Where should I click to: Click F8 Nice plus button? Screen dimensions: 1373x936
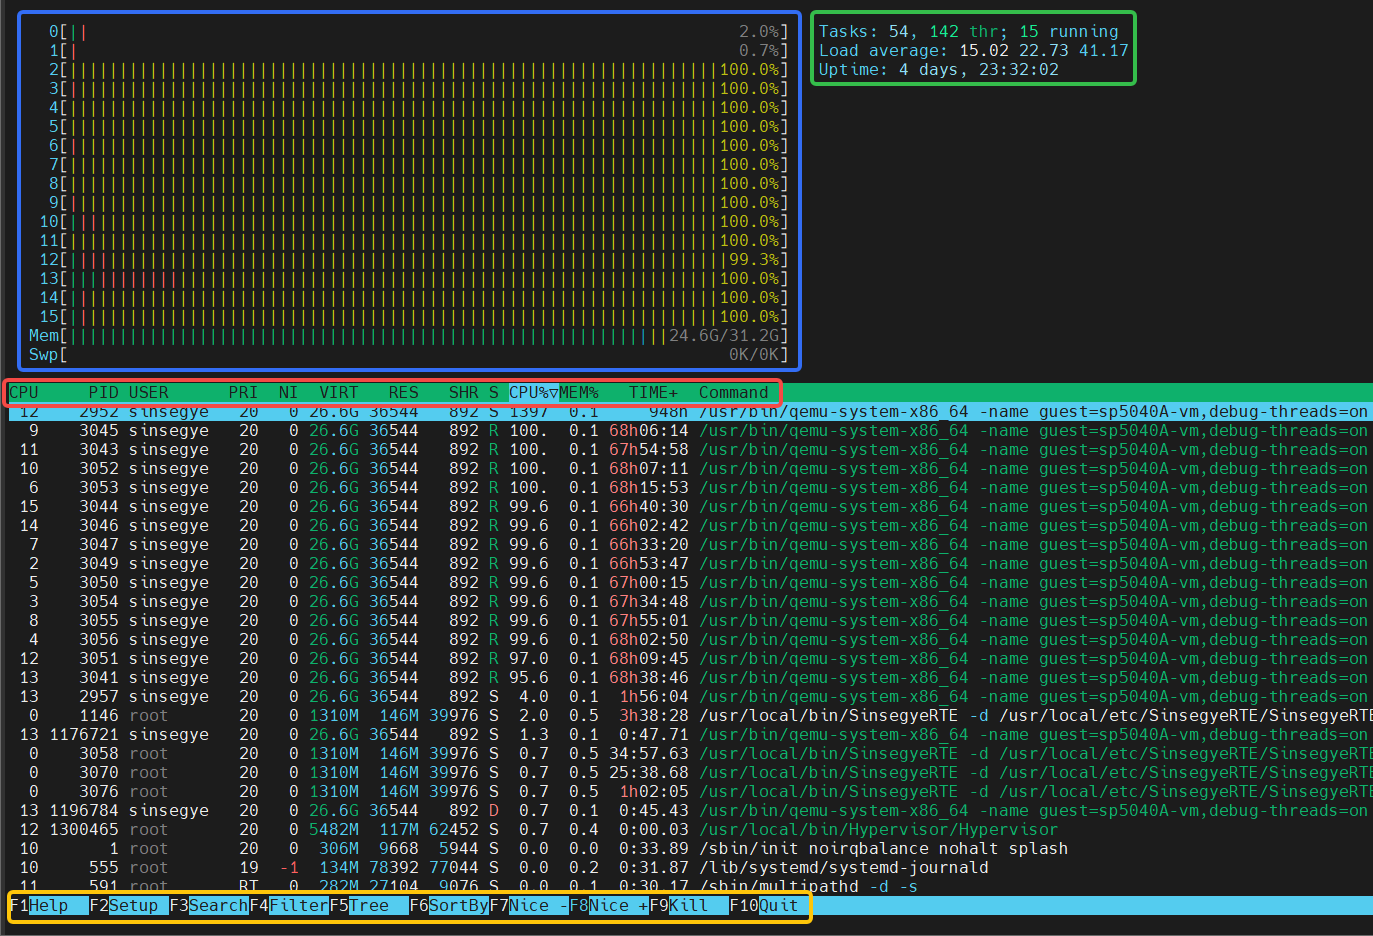coord(608,906)
